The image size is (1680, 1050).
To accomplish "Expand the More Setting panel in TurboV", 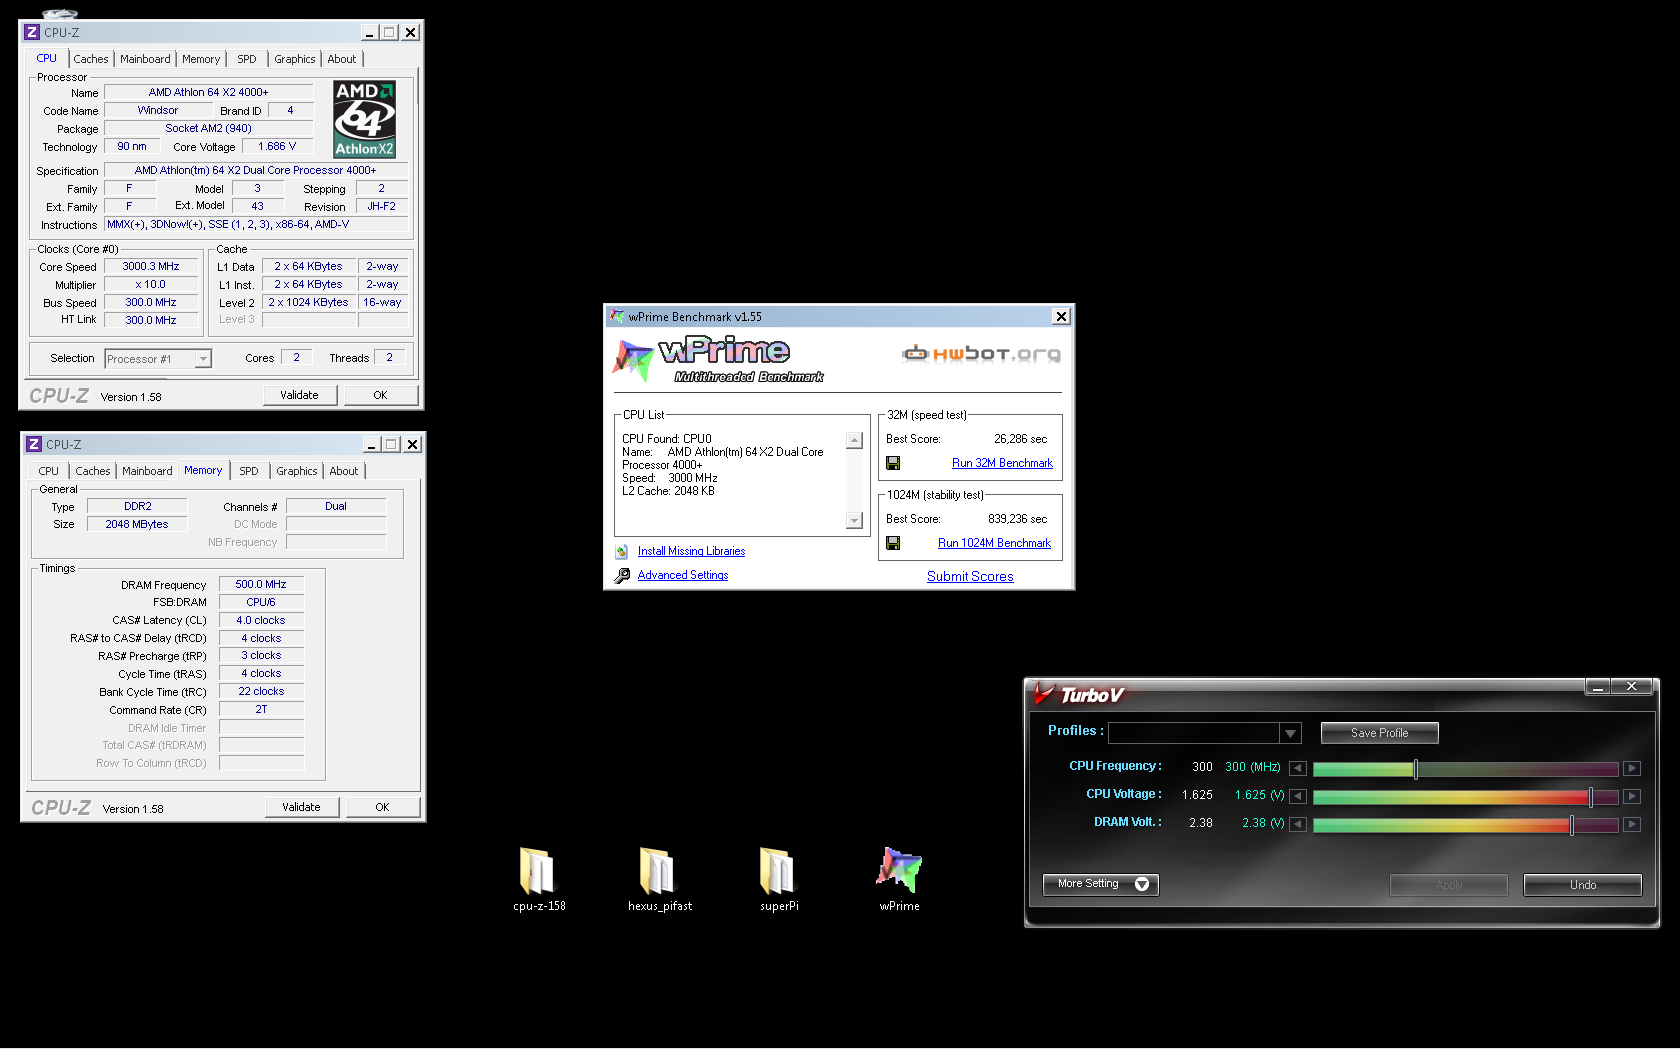I will 1100,884.
